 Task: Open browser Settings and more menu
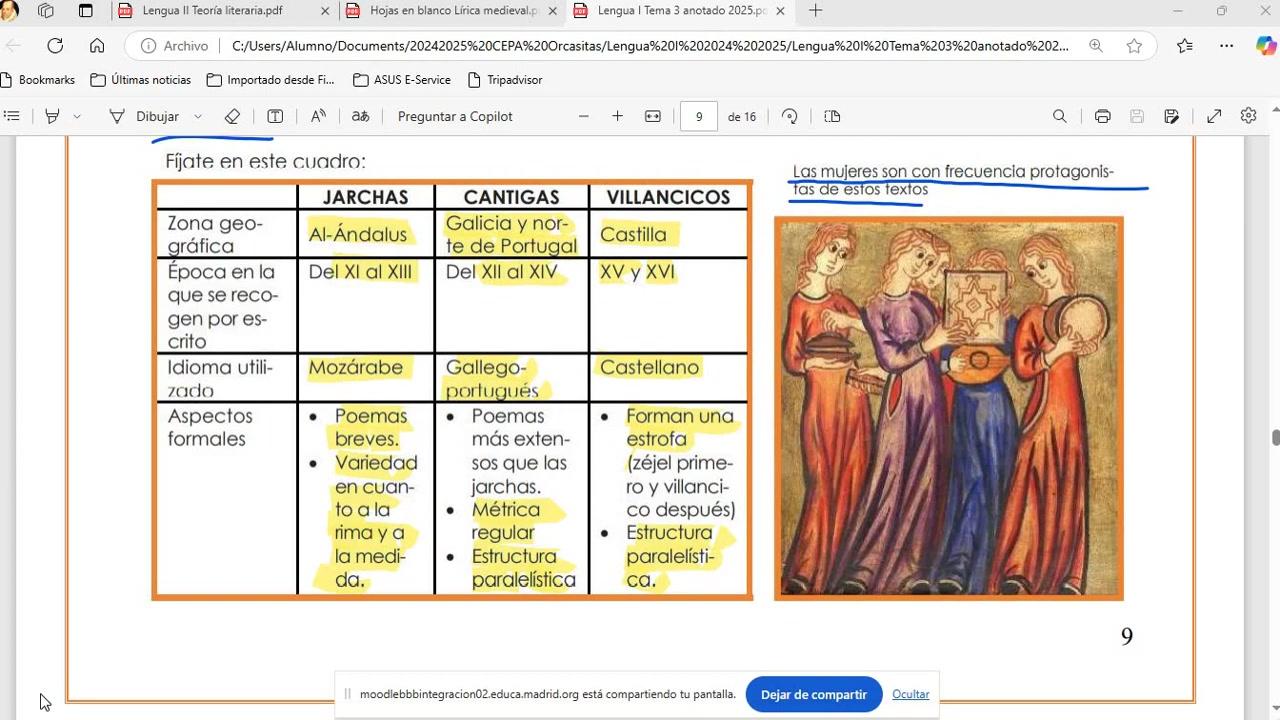(x=1226, y=45)
